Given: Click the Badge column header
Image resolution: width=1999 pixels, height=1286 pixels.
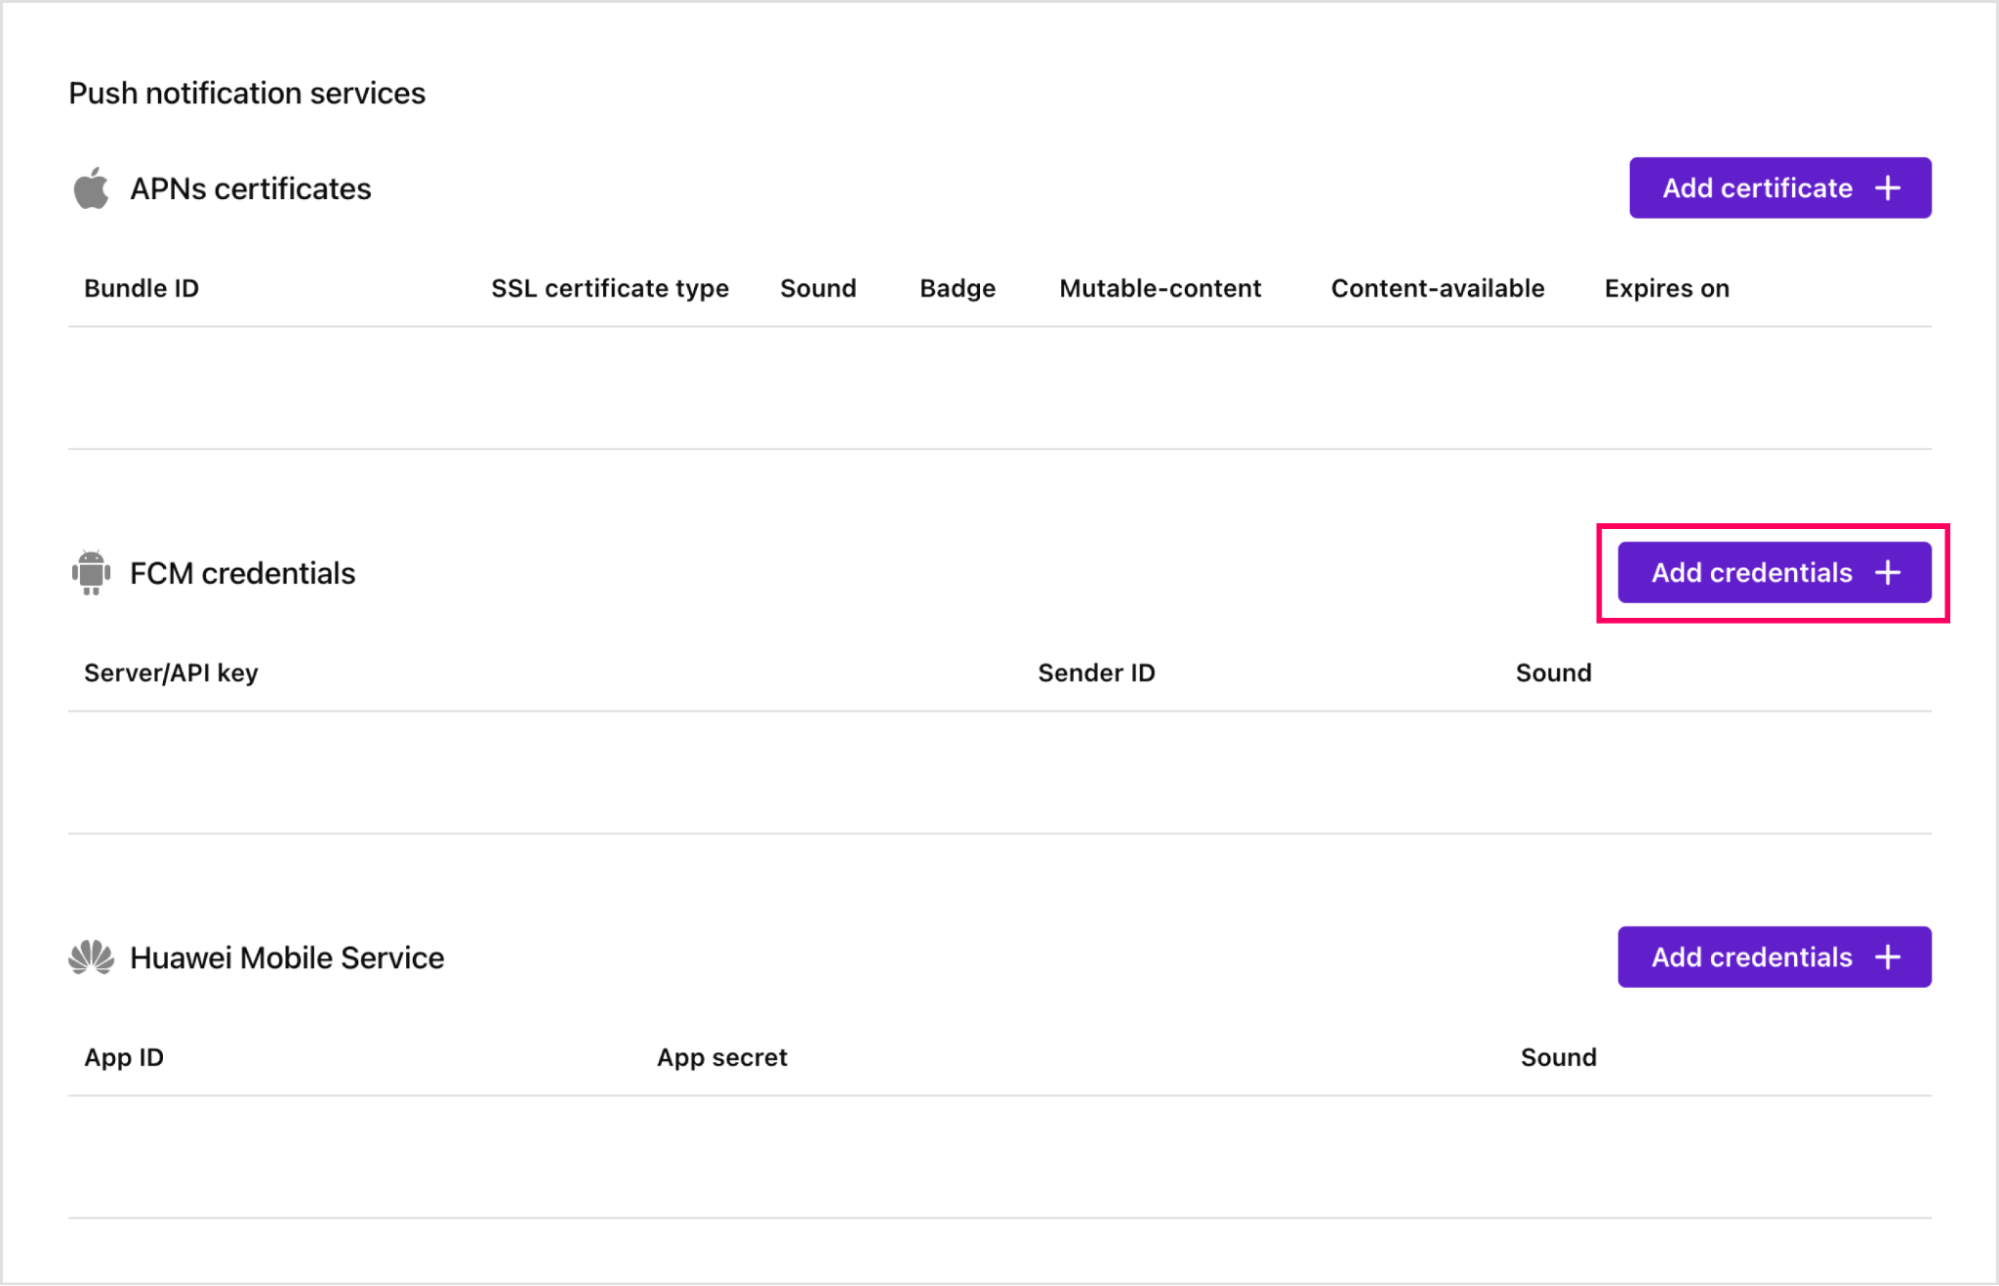Looking at the screenshot, I should click(957, 288).
